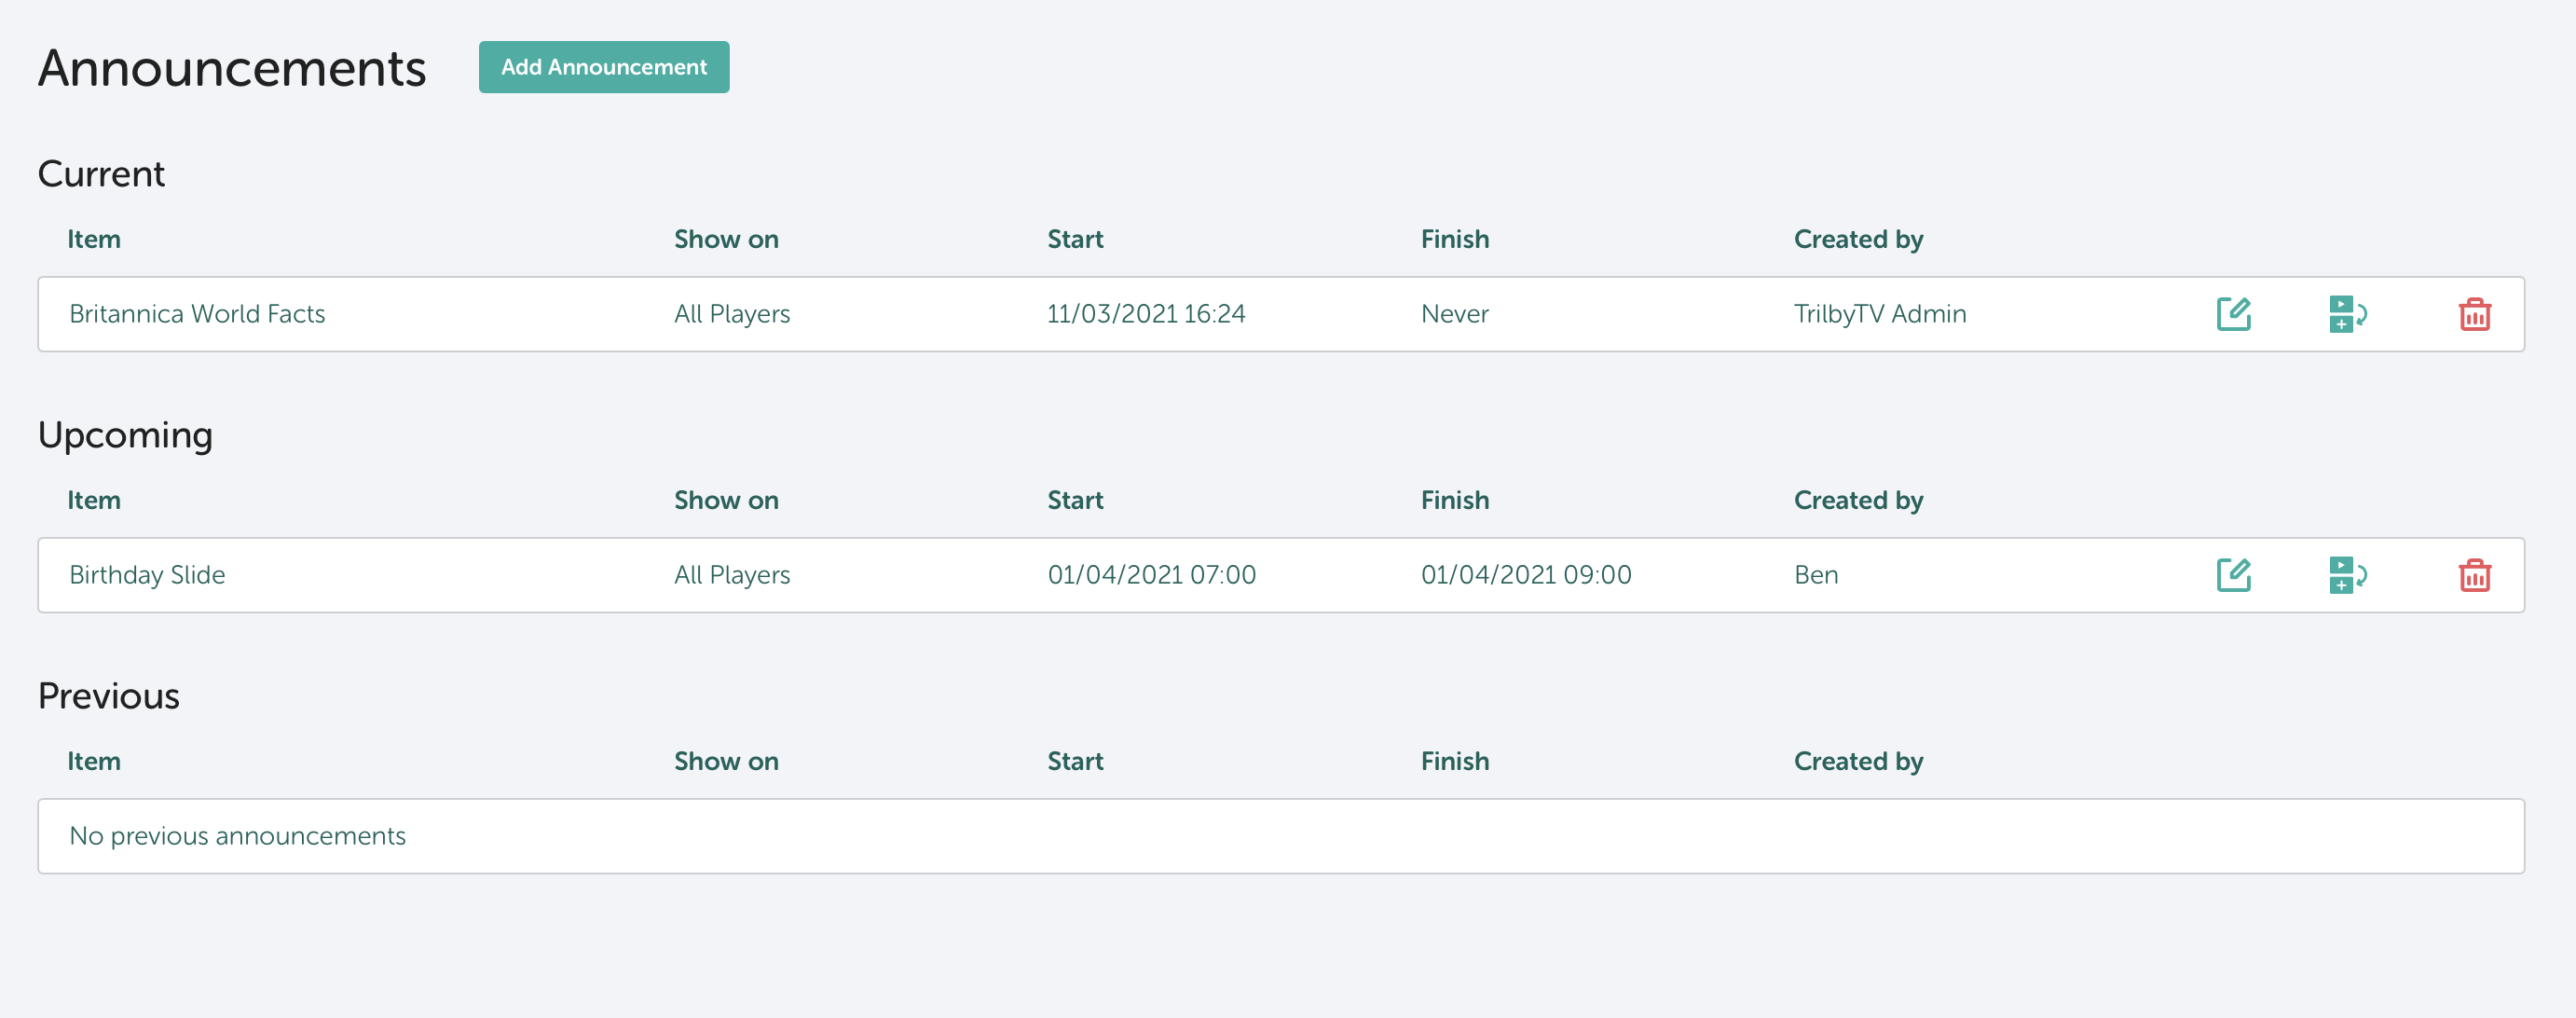Screen dimensions: 2576x1018
Task: Click the Previous section heading
Action: tap(108, 696)
